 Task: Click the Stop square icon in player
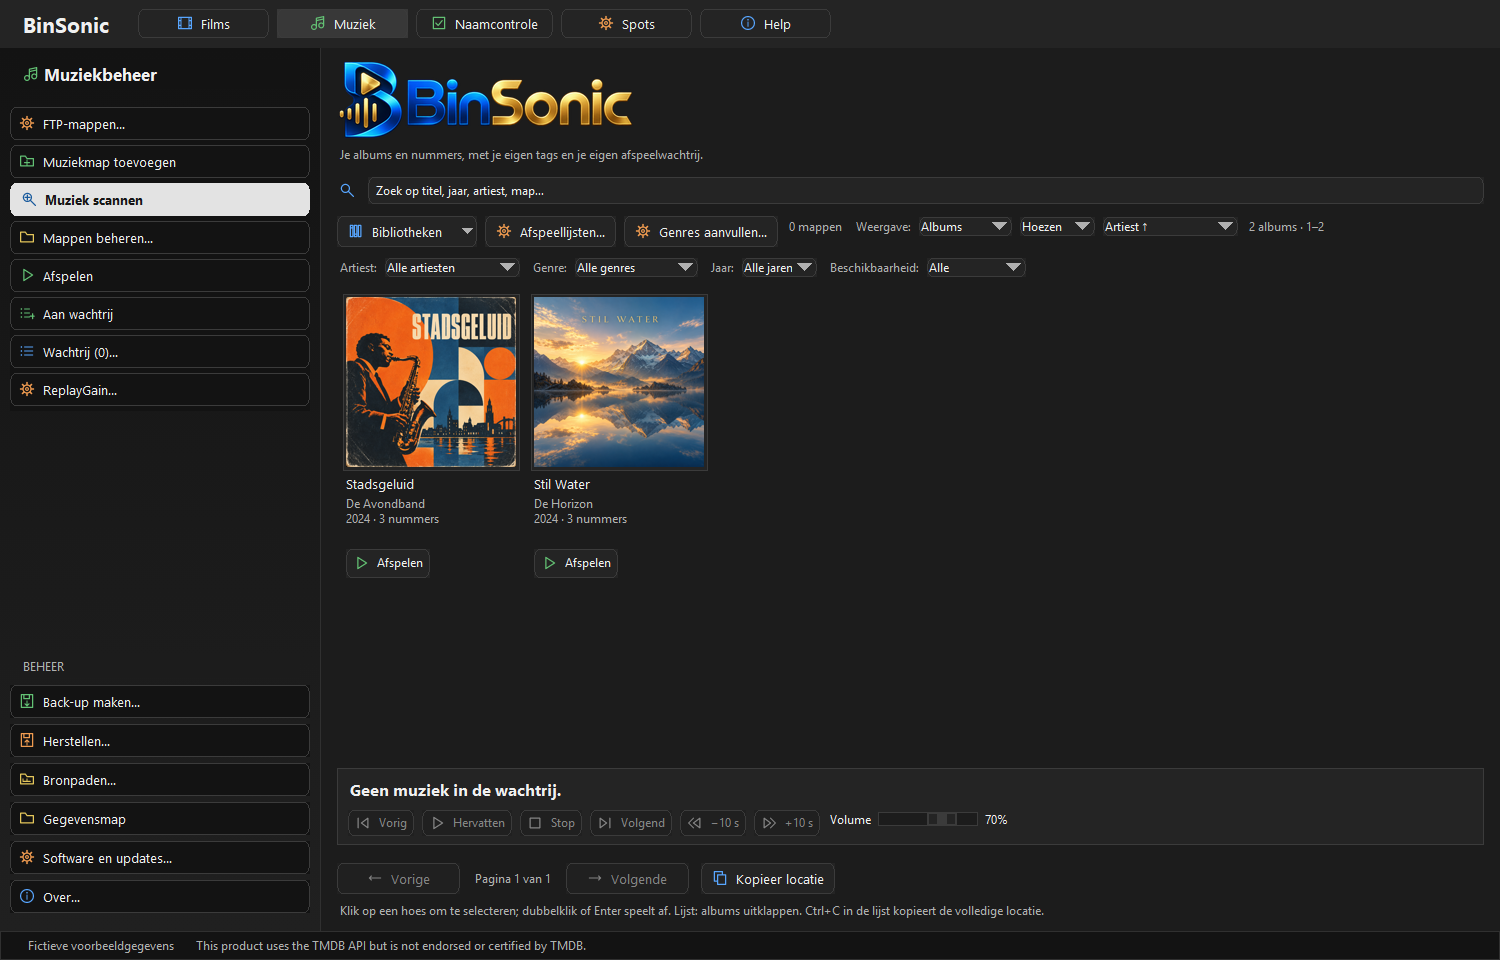535,823
